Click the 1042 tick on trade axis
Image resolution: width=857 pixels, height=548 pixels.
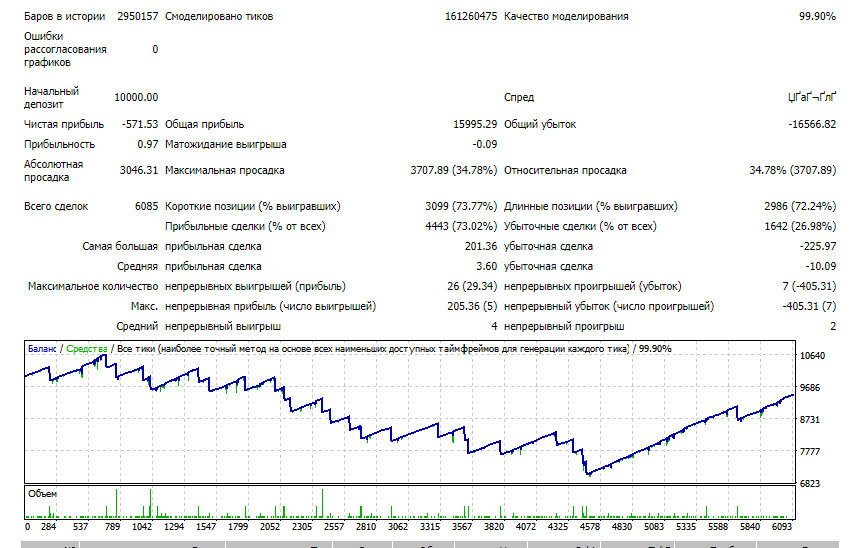pos(142,527)
